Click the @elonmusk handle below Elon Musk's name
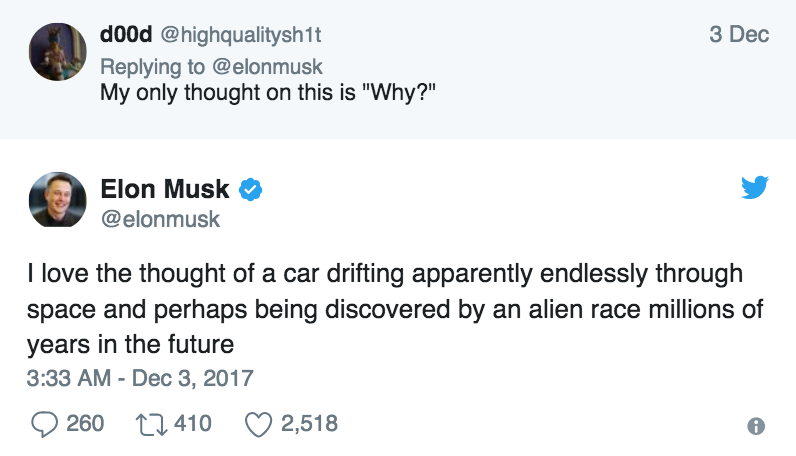This screenshot has width=796, height=456. click(x=160, y=219)
